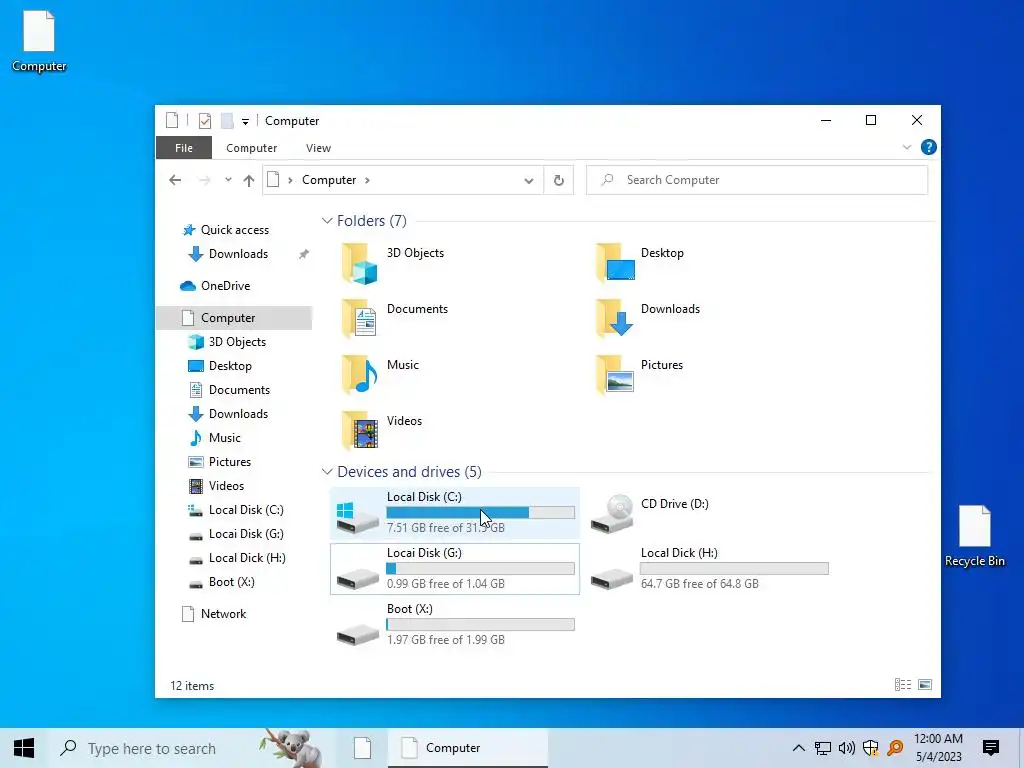Select OneDrive in navigation pane
Screen dimensions: 1024x768
point(225,286)
